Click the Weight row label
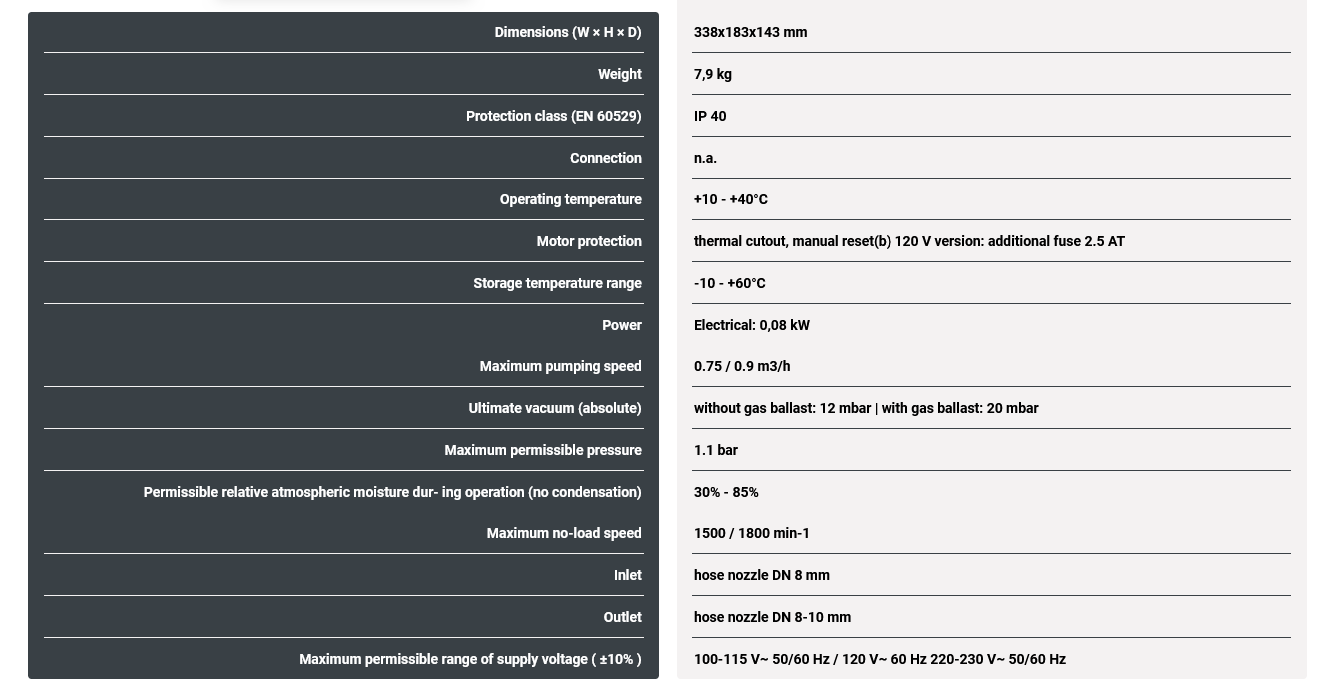Viewport: 1335px width, 679px height. [619, 74]
